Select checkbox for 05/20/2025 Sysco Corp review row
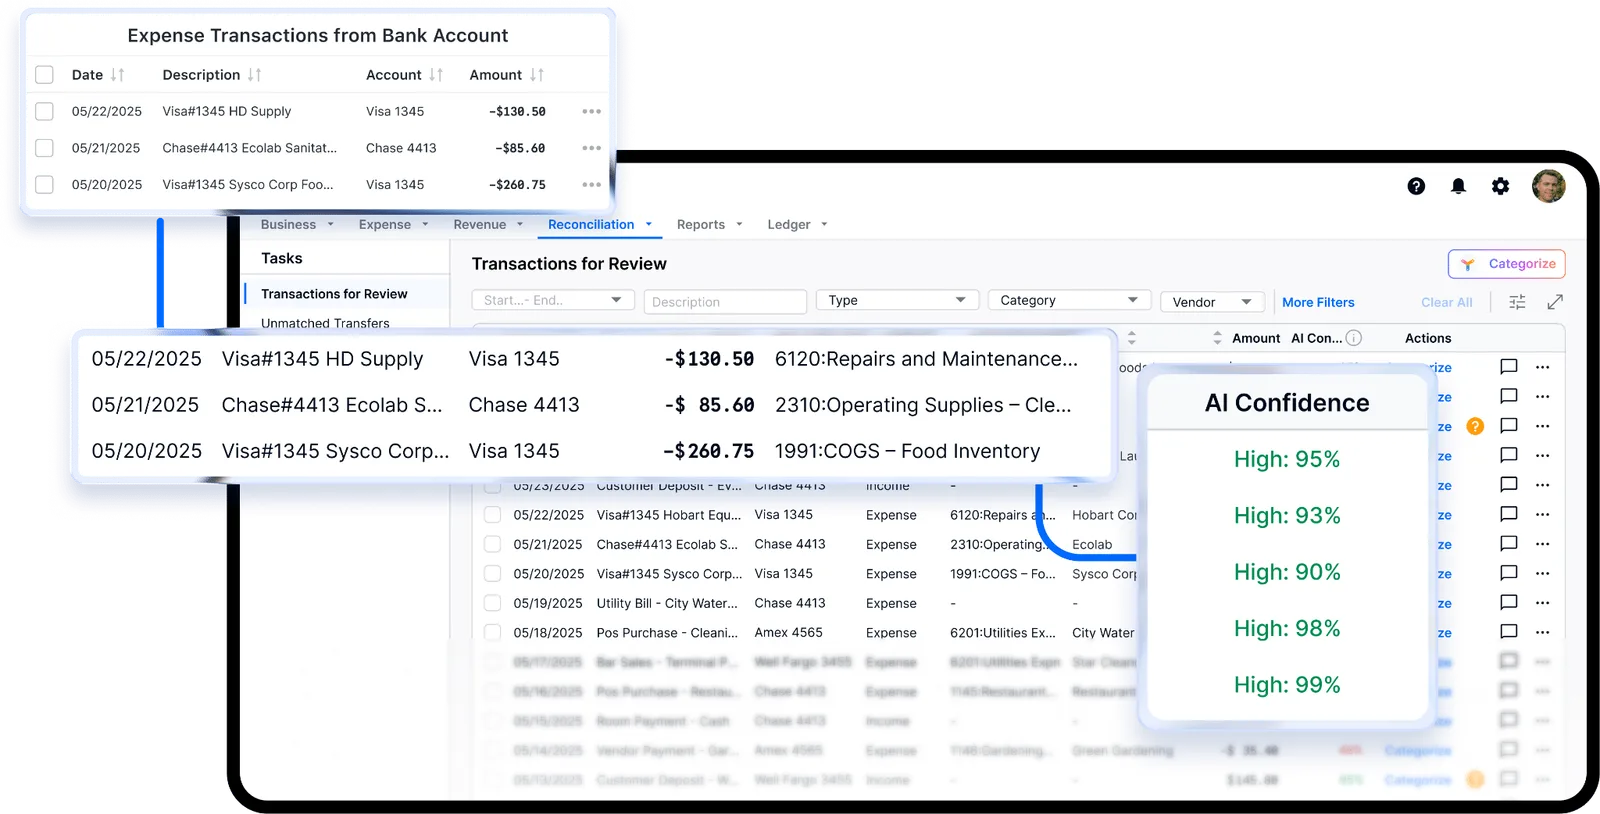This screenshot has height=814, width=1600. (x=492, y=574)
